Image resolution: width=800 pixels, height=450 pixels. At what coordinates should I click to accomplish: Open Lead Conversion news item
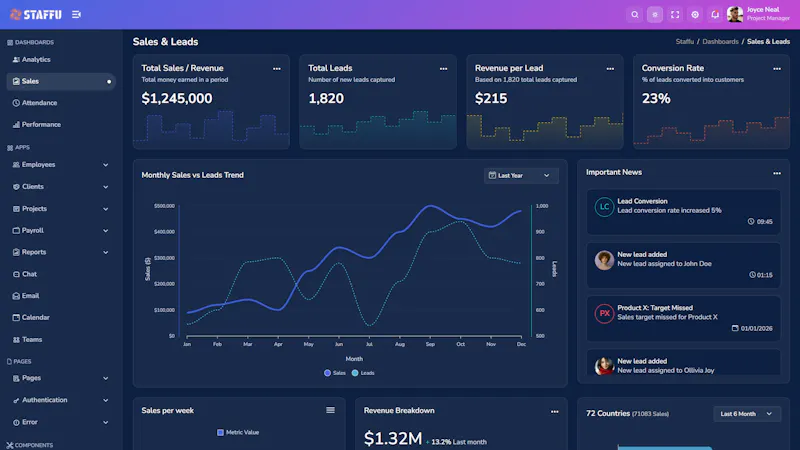pyautogui.click(x=683, y=212)
